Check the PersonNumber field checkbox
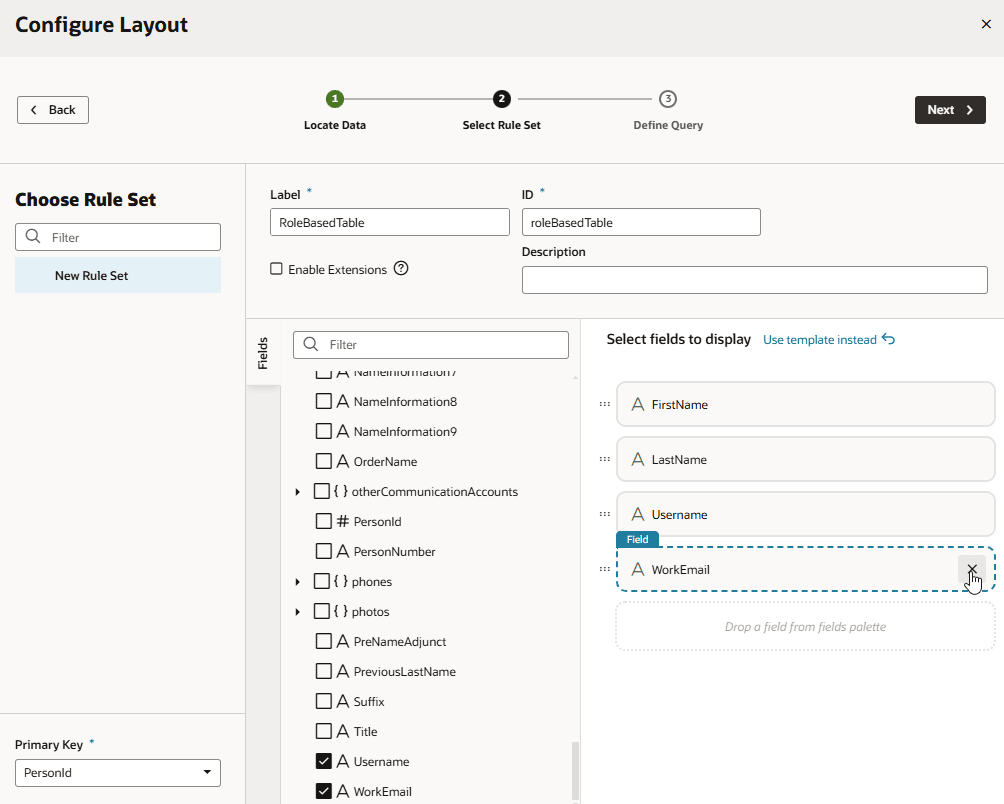Screen dimensions: 1004x804 click(324, 551)
